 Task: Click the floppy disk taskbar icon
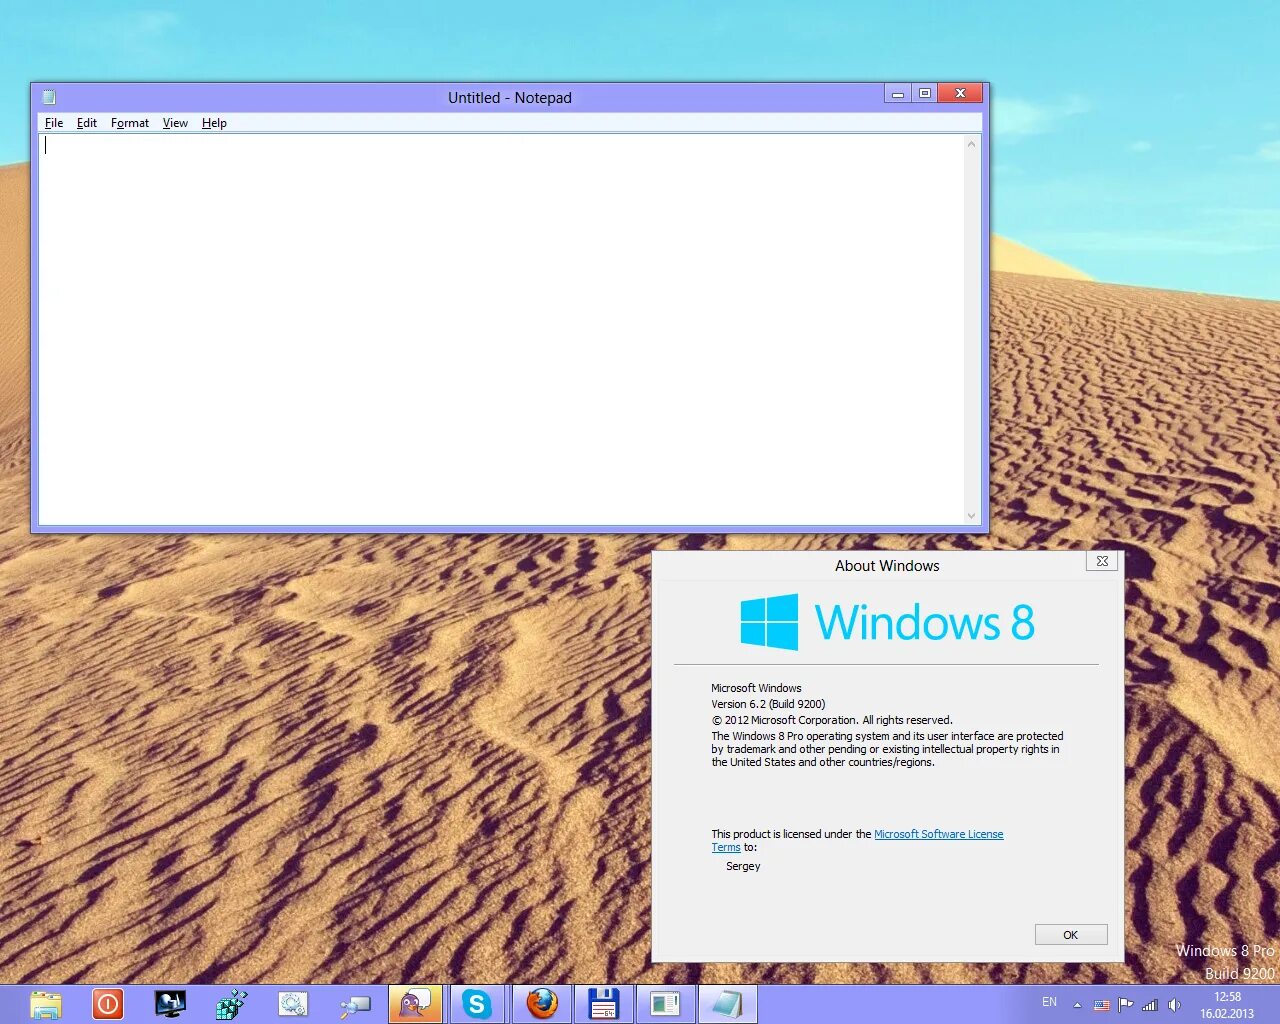tap(603, 1004)
